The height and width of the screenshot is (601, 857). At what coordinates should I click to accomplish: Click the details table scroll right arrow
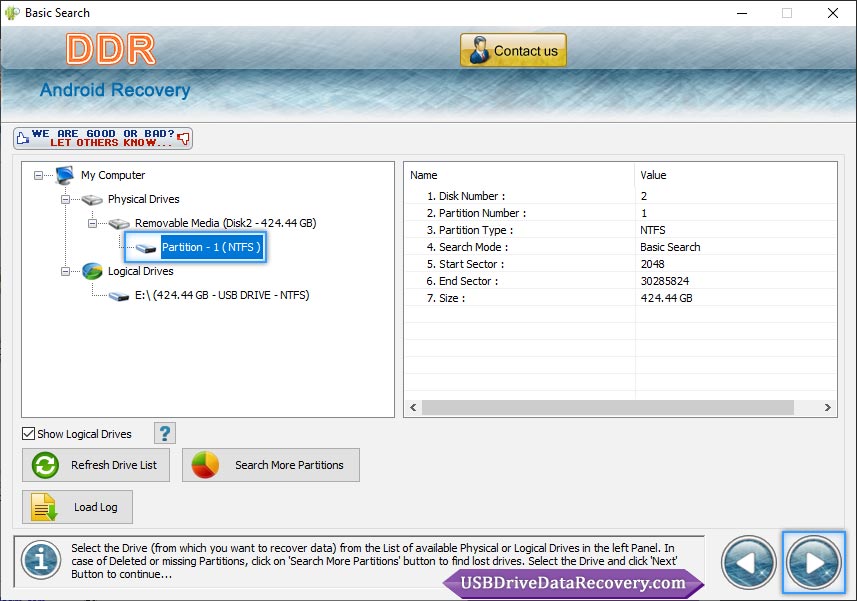[x=827, y=408]
